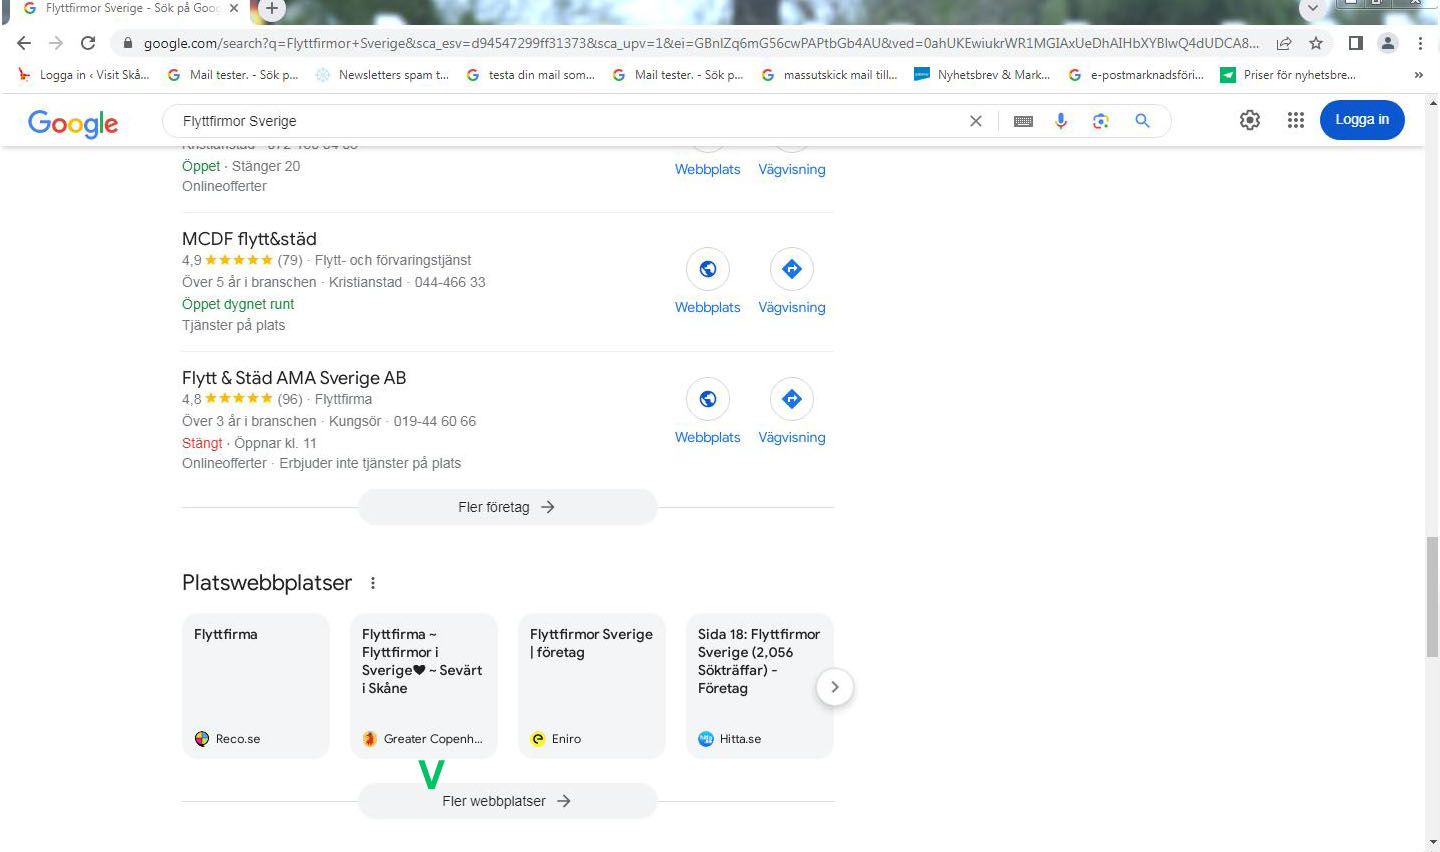Open options menu next to Platswebbplatser
Viewport: 1440px width, 852px height.
[x=373, y=583]
